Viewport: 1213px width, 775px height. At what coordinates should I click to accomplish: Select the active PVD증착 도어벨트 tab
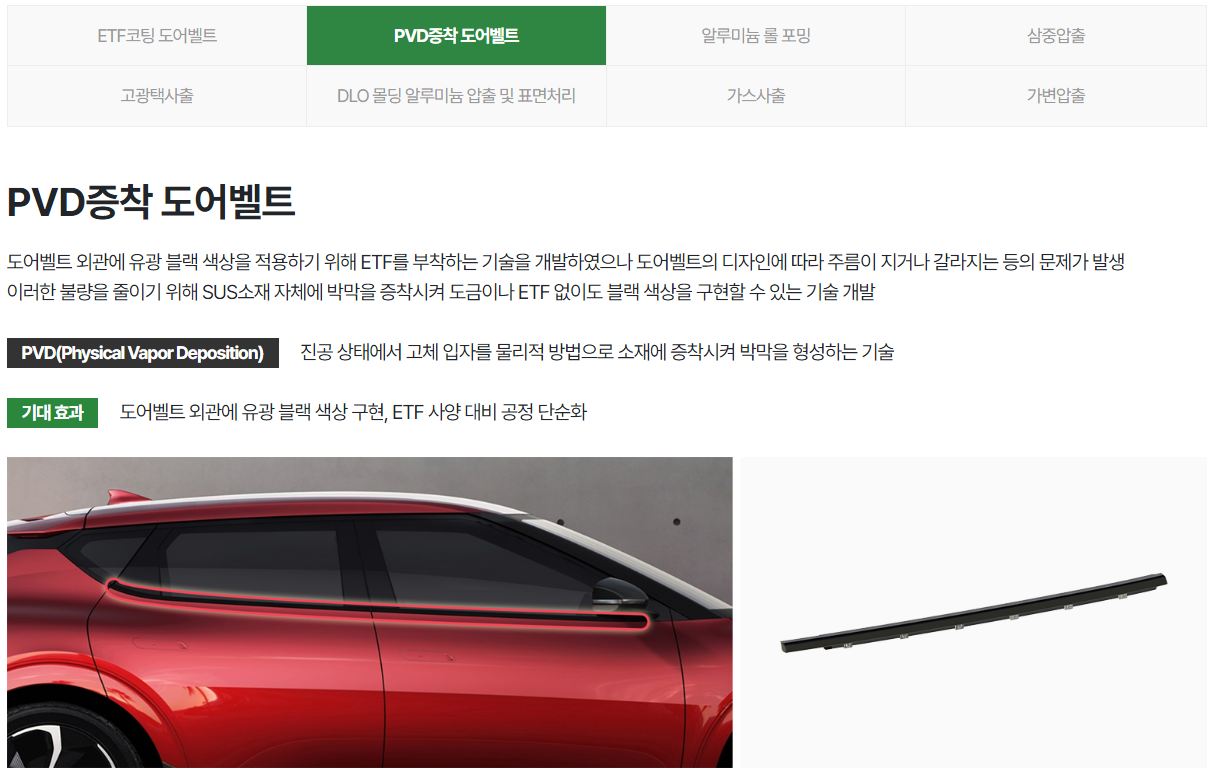tap(456, 36)
